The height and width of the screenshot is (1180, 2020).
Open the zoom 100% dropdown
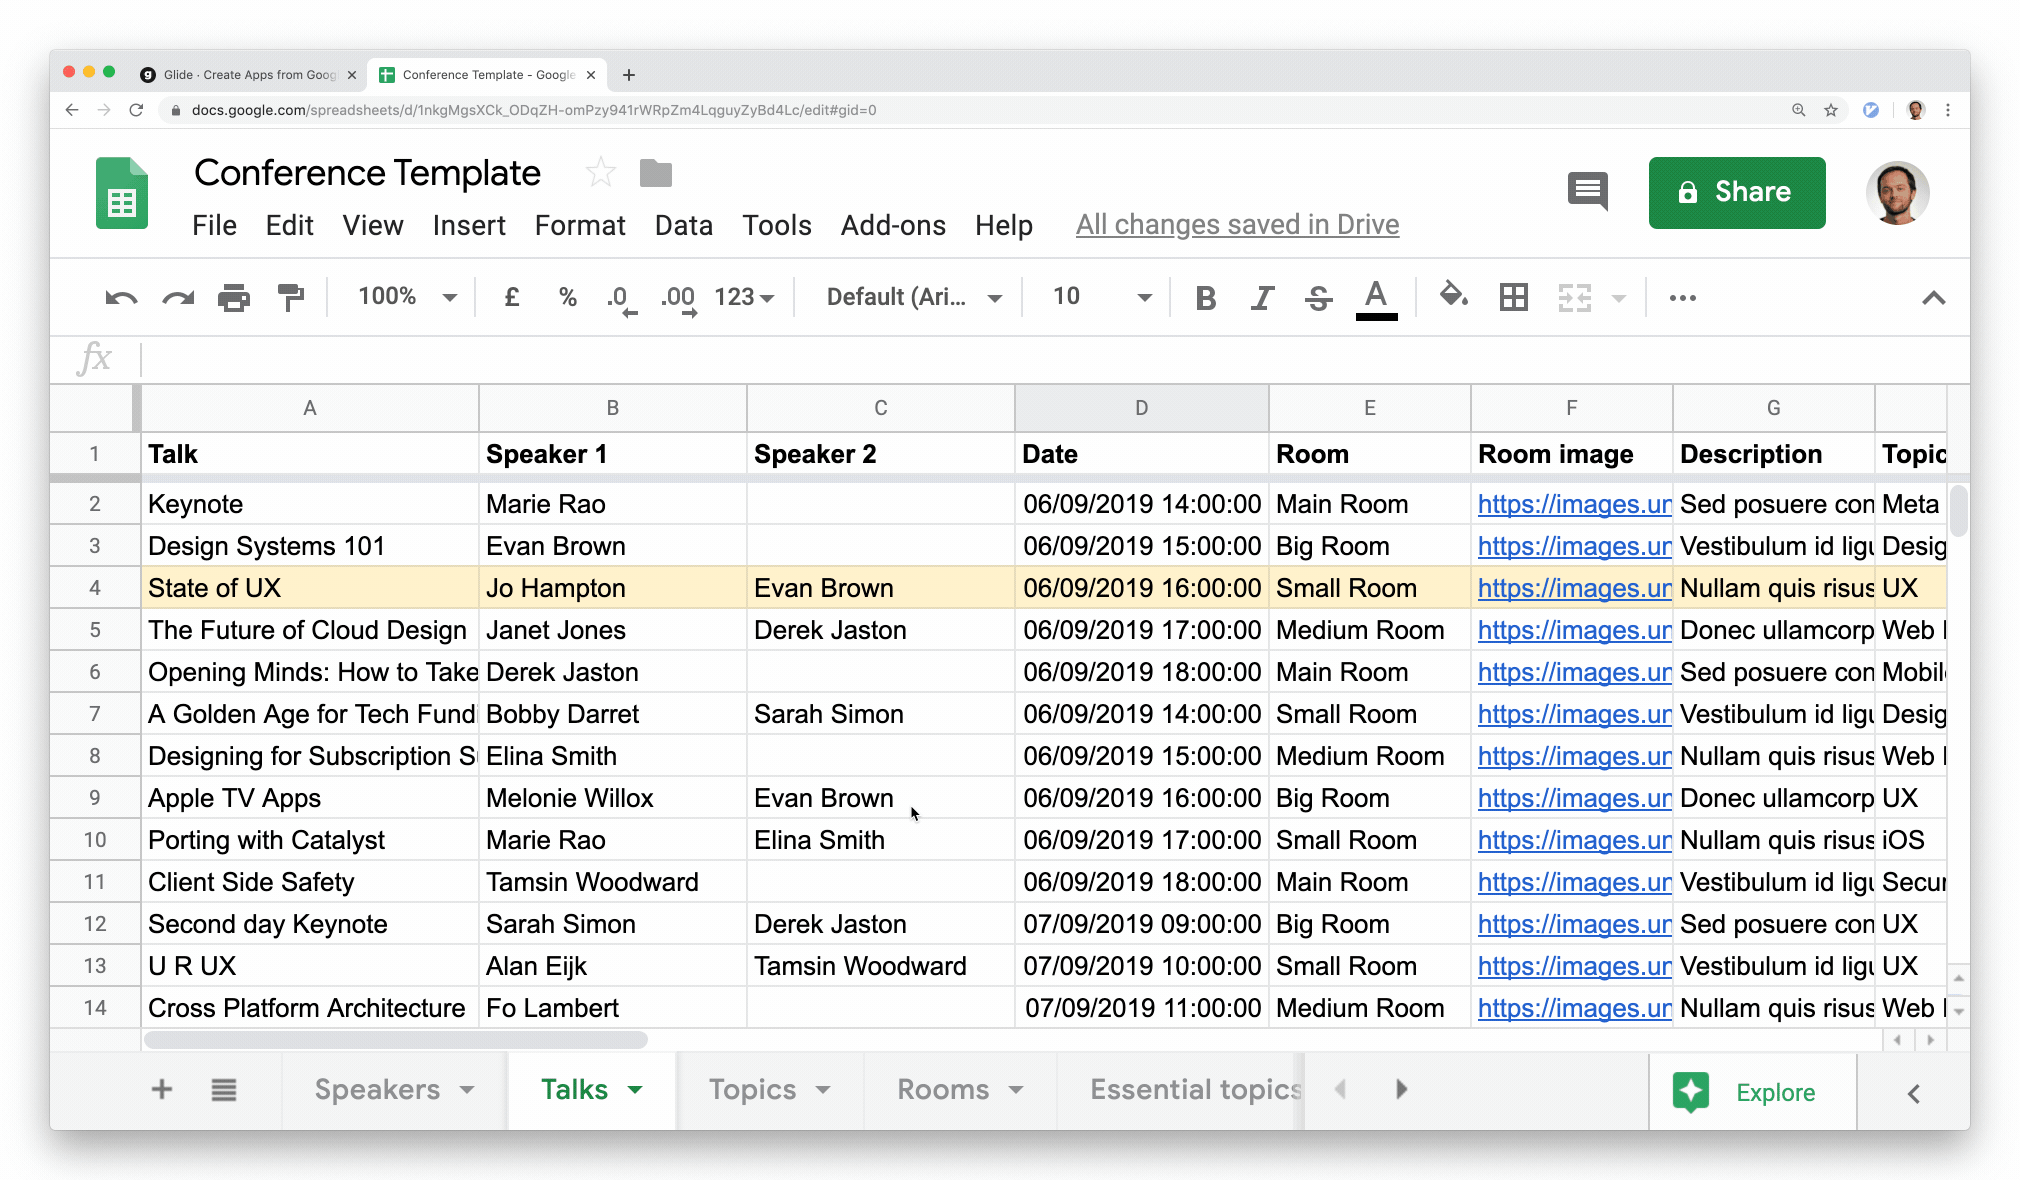tap(407, 297)
